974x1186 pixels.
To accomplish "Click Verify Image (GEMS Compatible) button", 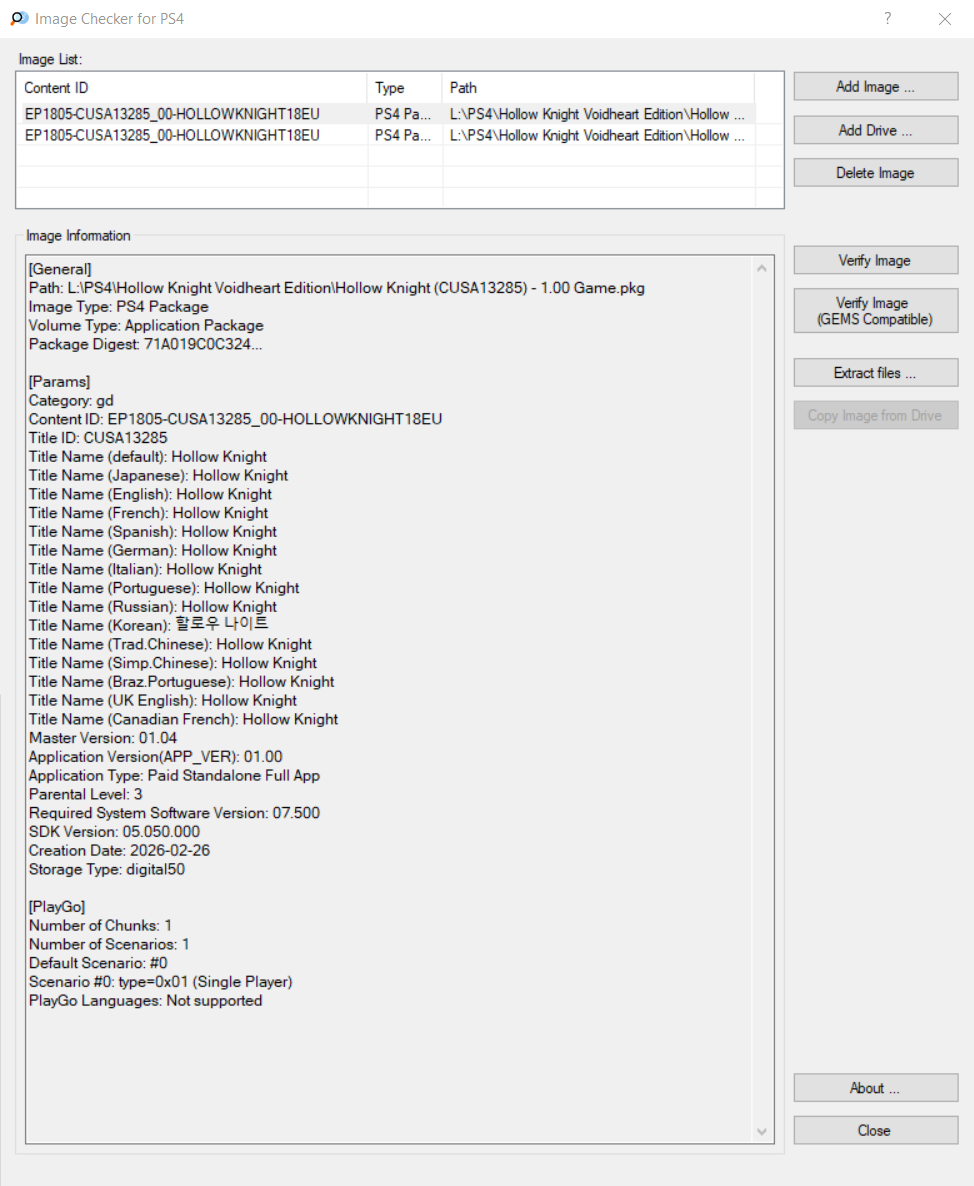I will click(x=876, y=311).
